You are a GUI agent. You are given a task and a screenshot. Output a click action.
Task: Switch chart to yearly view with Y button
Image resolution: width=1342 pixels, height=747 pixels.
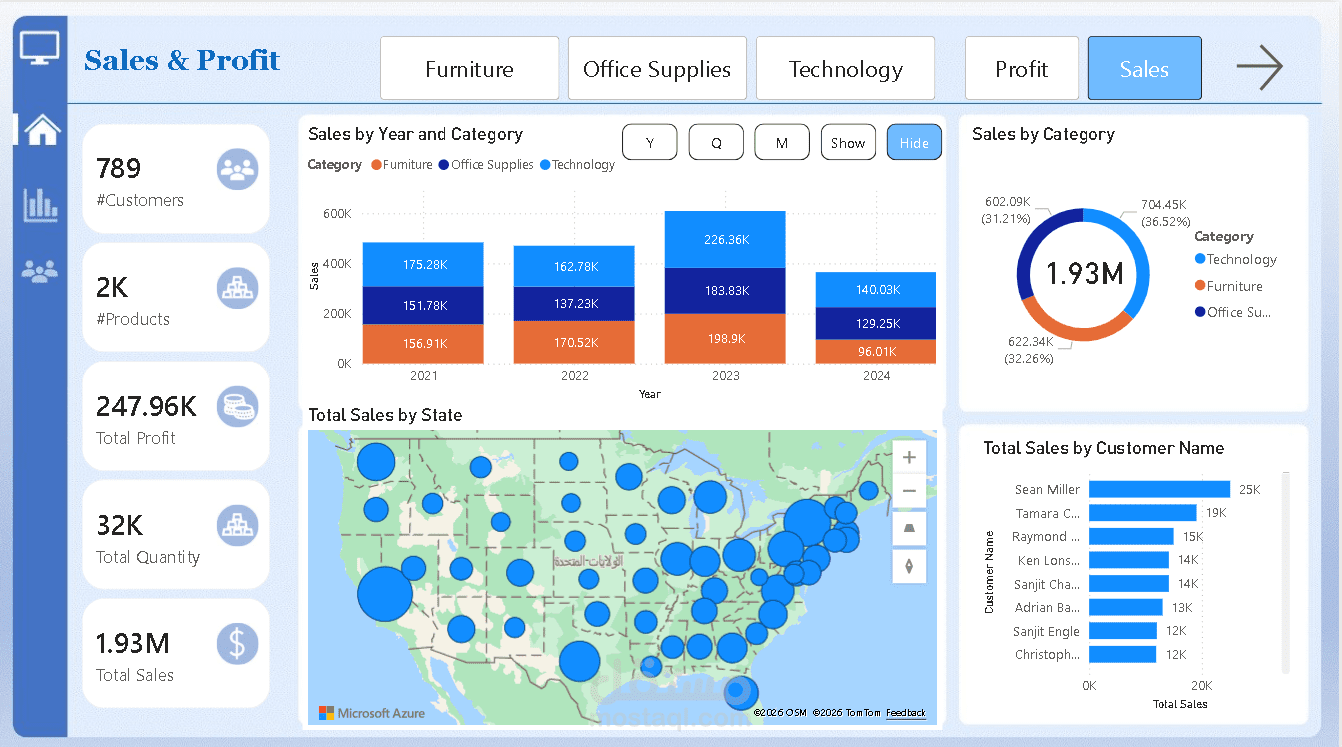pos(649,142)
